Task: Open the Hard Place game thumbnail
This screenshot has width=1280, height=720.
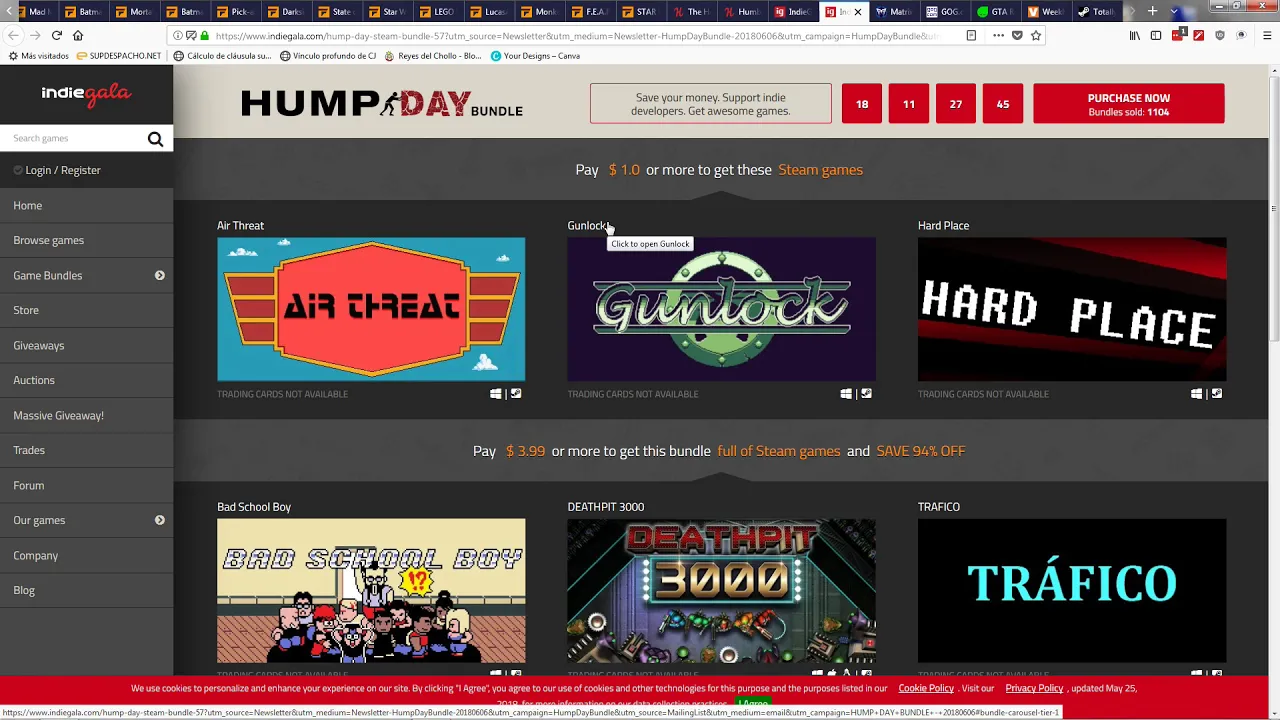Action: click(x=1072, y=309)
